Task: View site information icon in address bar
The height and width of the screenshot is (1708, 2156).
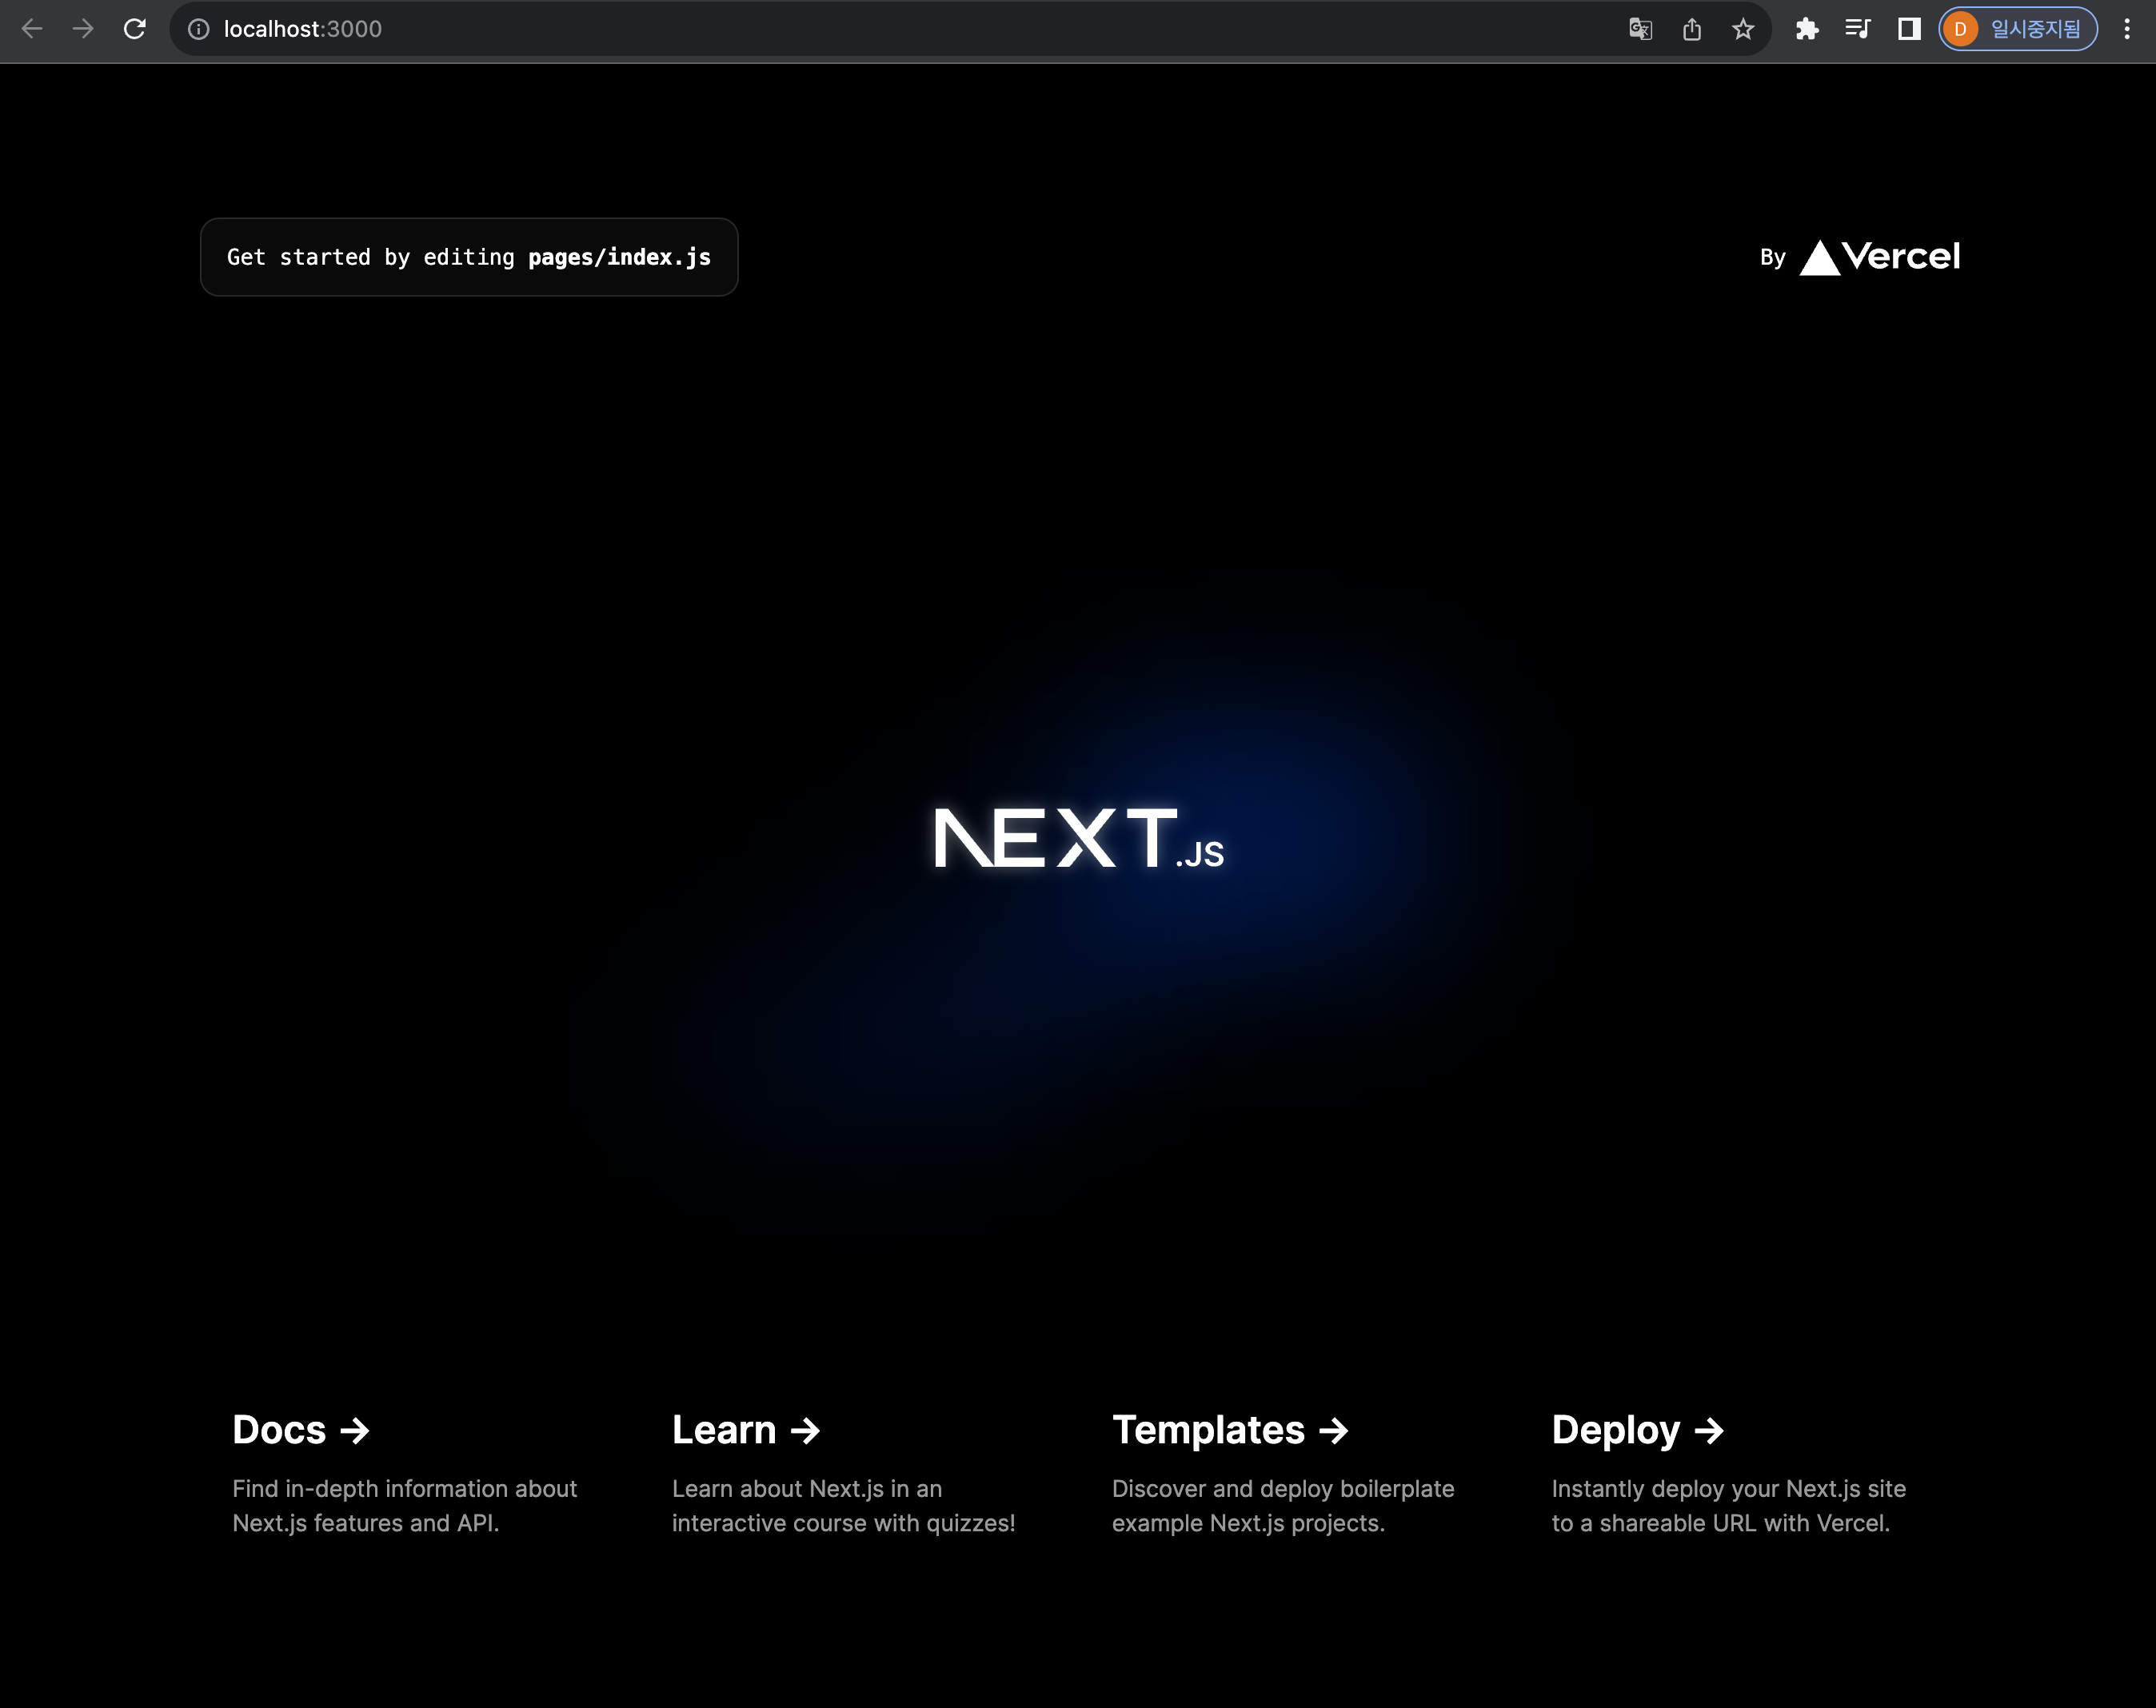Action: click(x=199, y=29)
